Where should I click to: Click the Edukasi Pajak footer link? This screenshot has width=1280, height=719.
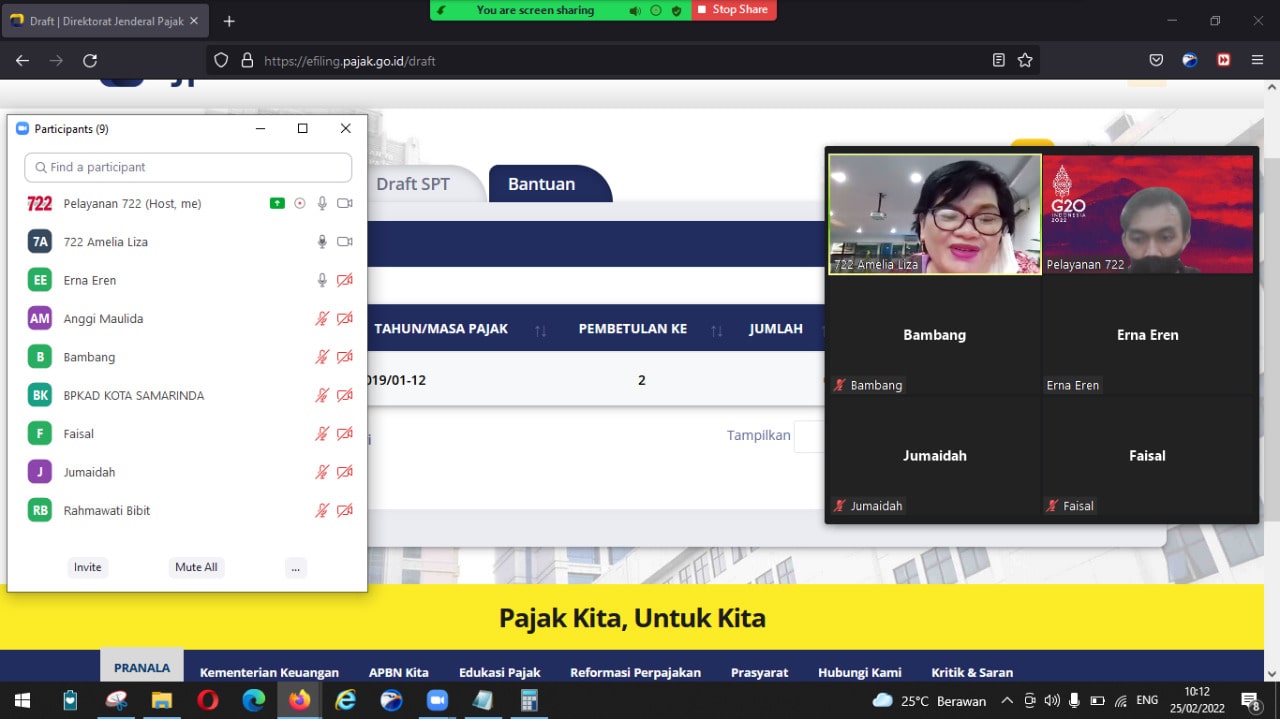[x=499, y=672]
